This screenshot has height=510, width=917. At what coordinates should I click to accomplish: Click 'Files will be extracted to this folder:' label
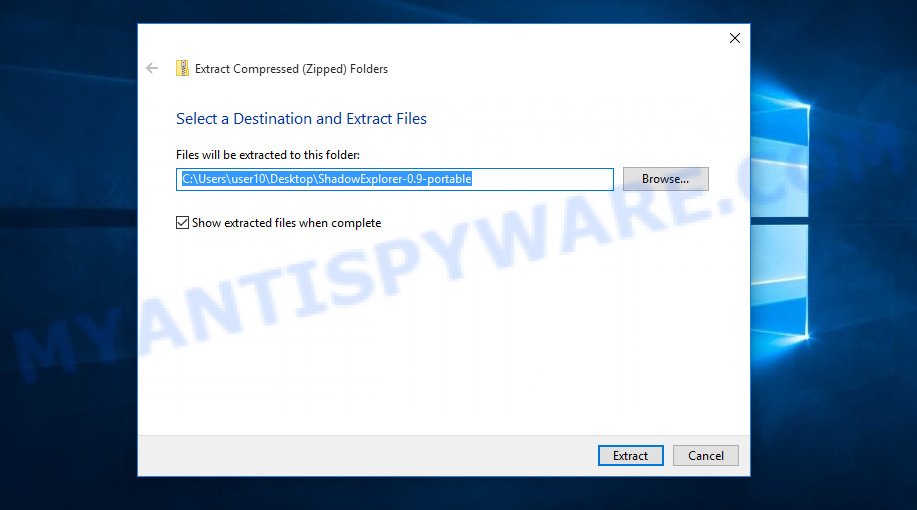coord(268,155)
